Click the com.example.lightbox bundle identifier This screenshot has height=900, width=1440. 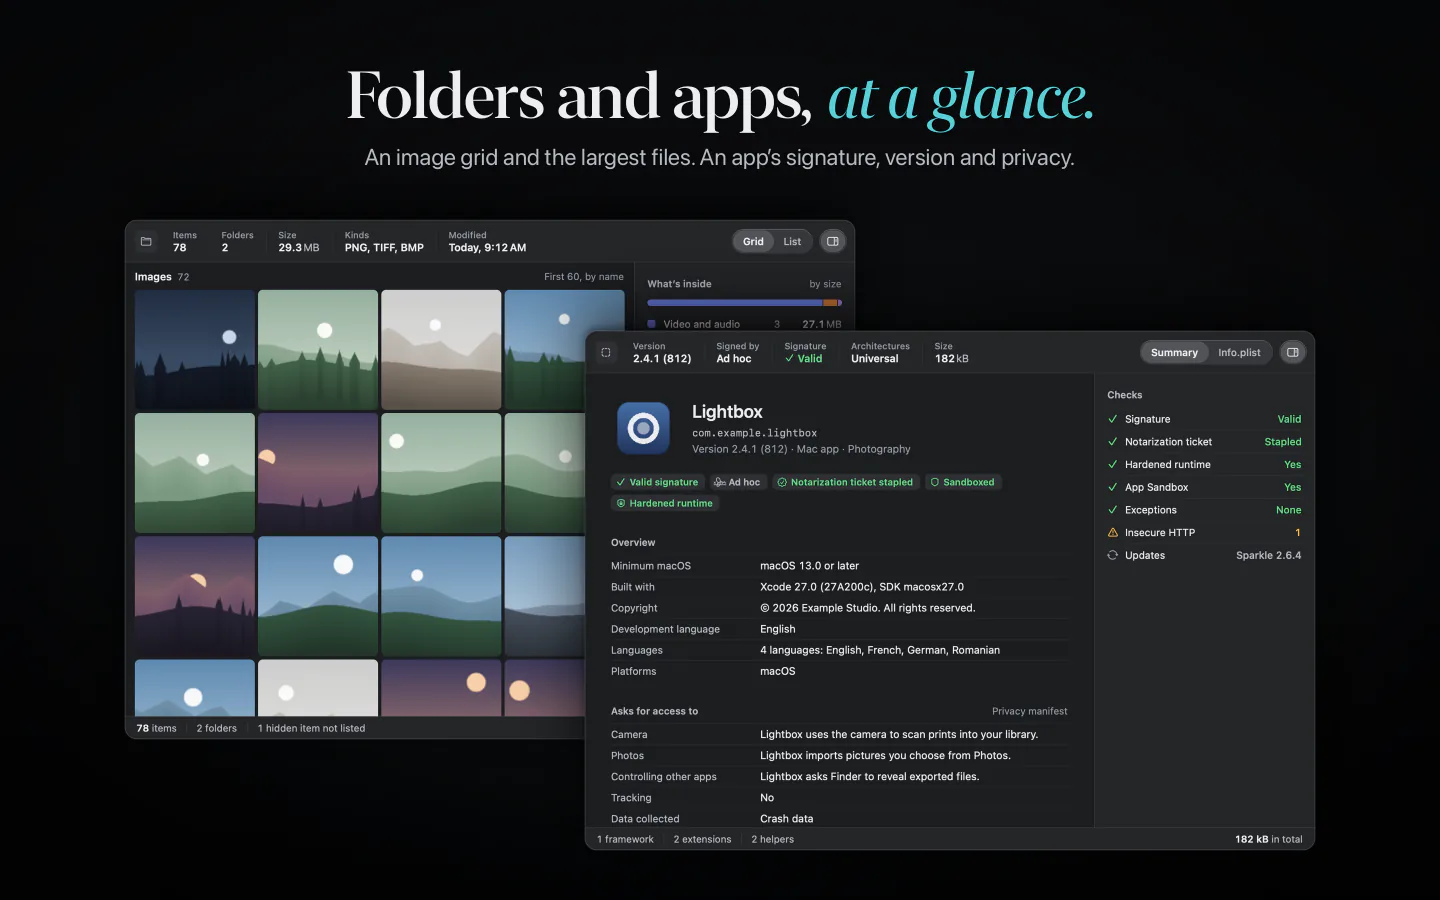pos(754,433)
